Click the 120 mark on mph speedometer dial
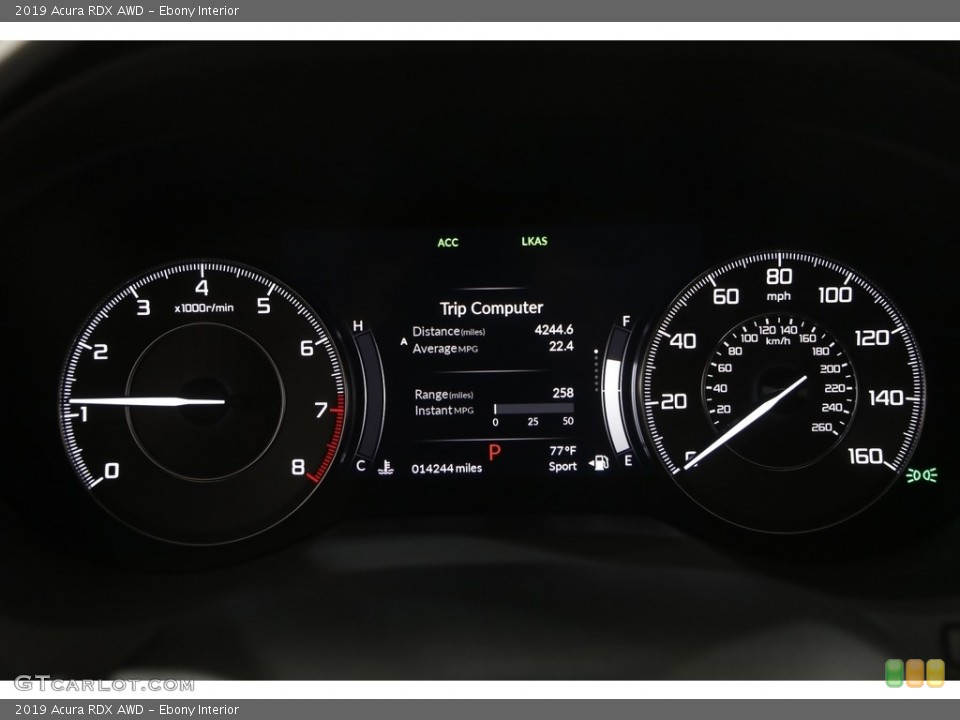960x720 pixels. 872,337
